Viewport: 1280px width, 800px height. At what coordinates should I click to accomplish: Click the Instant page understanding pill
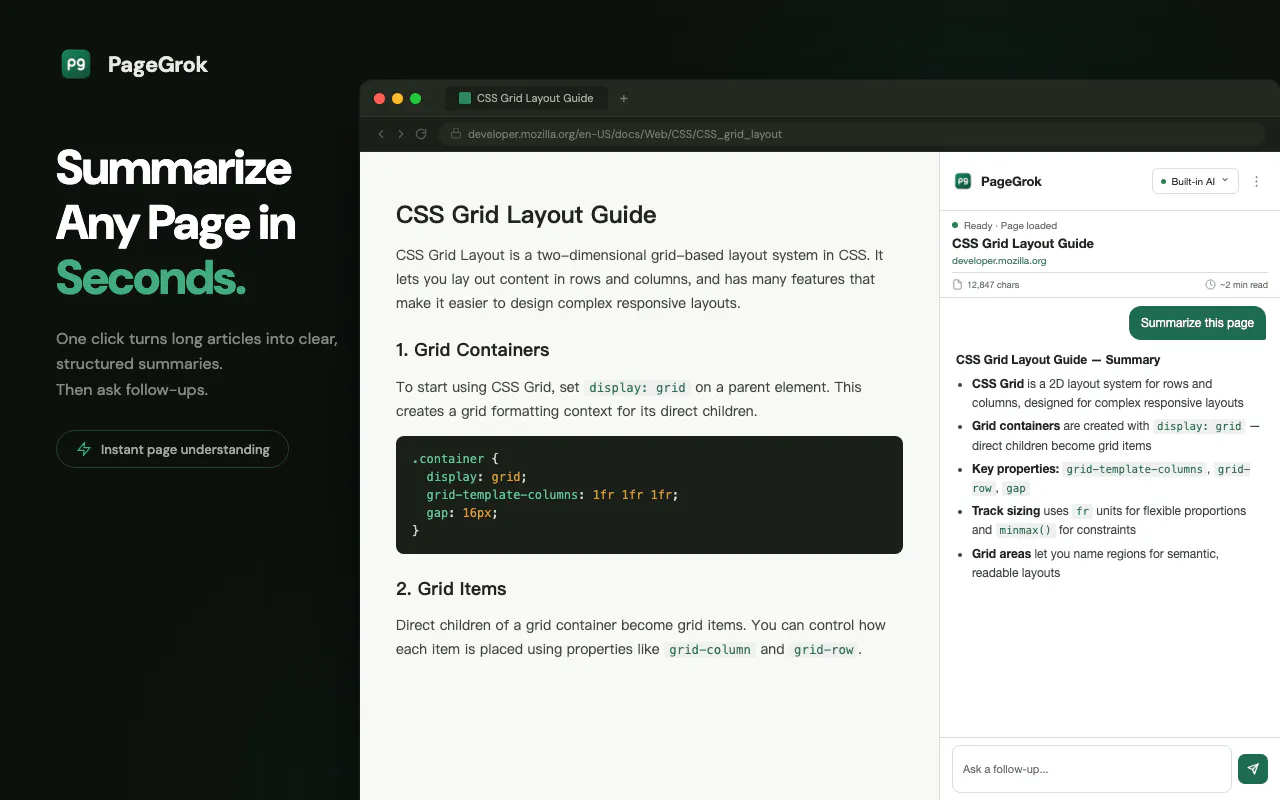(x=172, y=449)
